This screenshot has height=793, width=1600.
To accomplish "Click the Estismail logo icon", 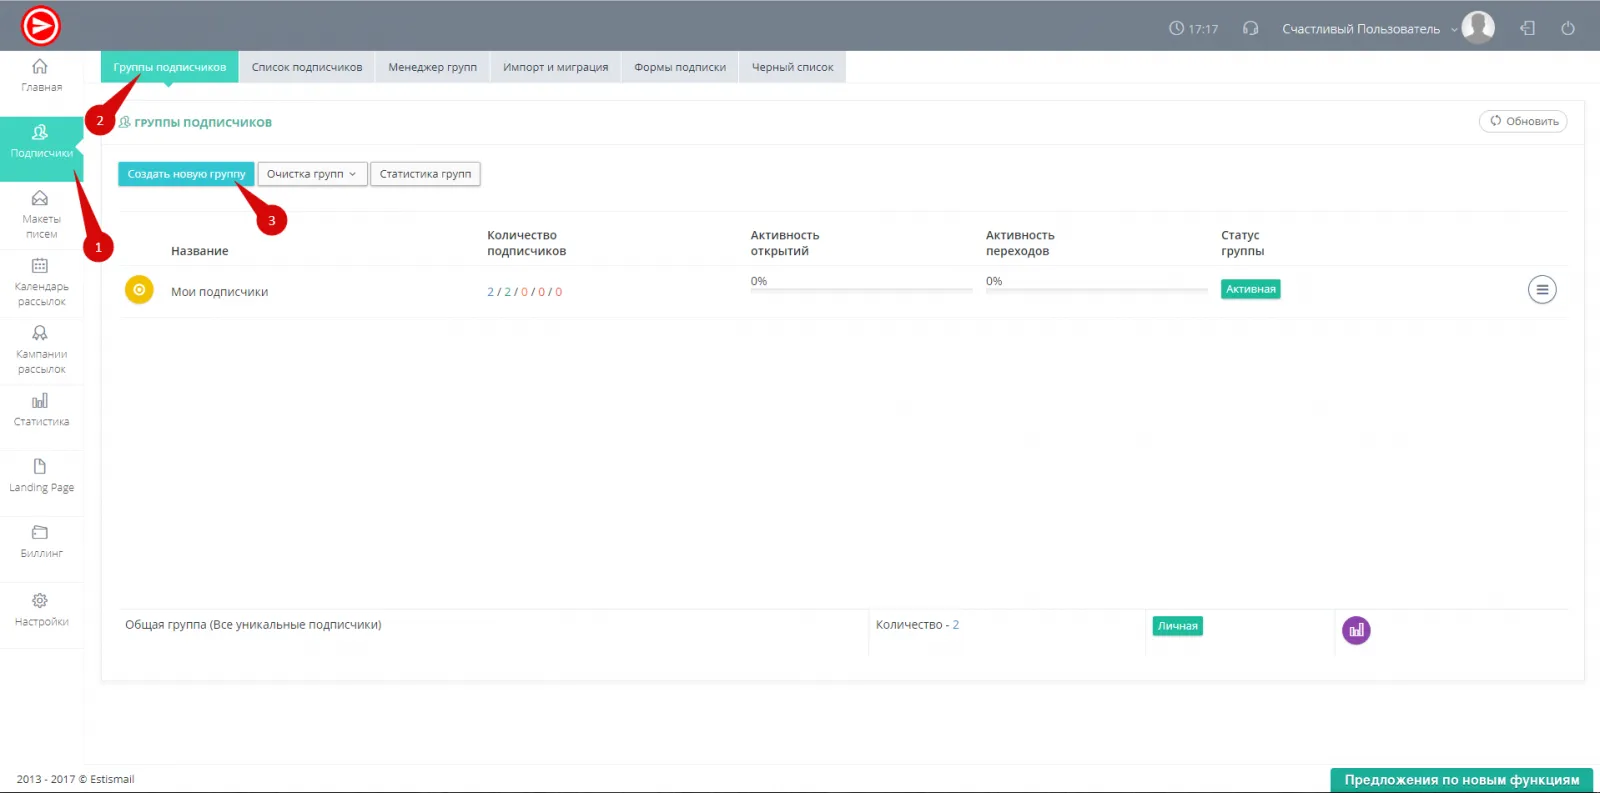I will (41, 26).
